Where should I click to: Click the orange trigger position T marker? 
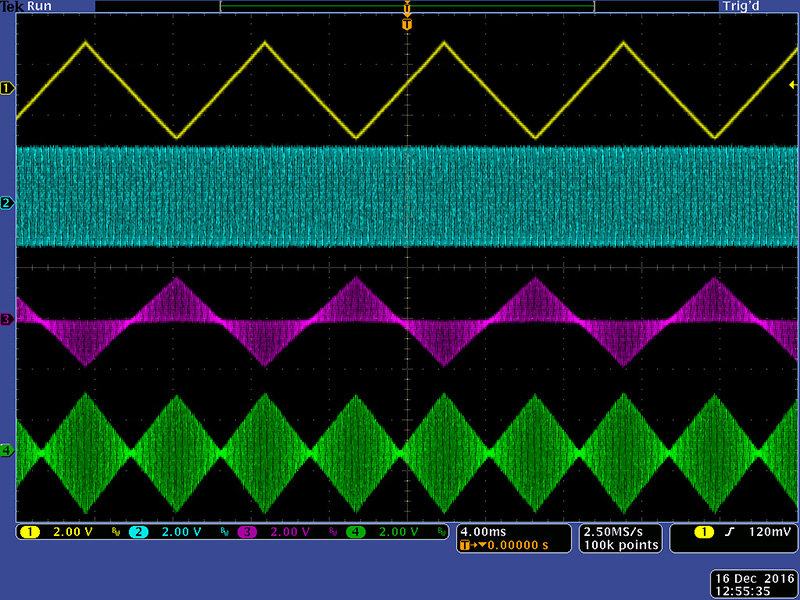click(406, 23)
